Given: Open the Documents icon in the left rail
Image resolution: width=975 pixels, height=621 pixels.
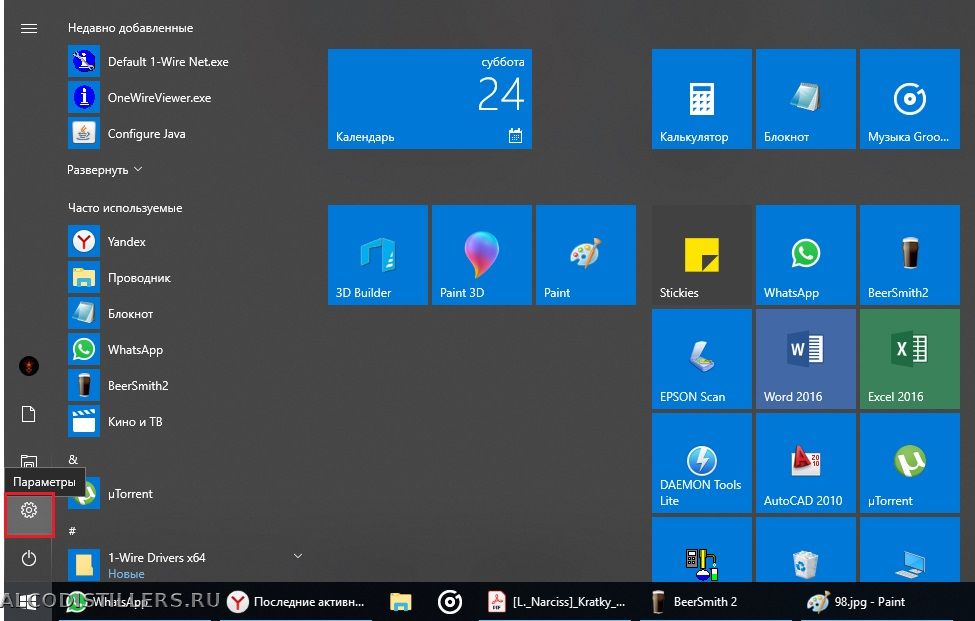Looking at the screenshot, I should [x=29, y=414].
